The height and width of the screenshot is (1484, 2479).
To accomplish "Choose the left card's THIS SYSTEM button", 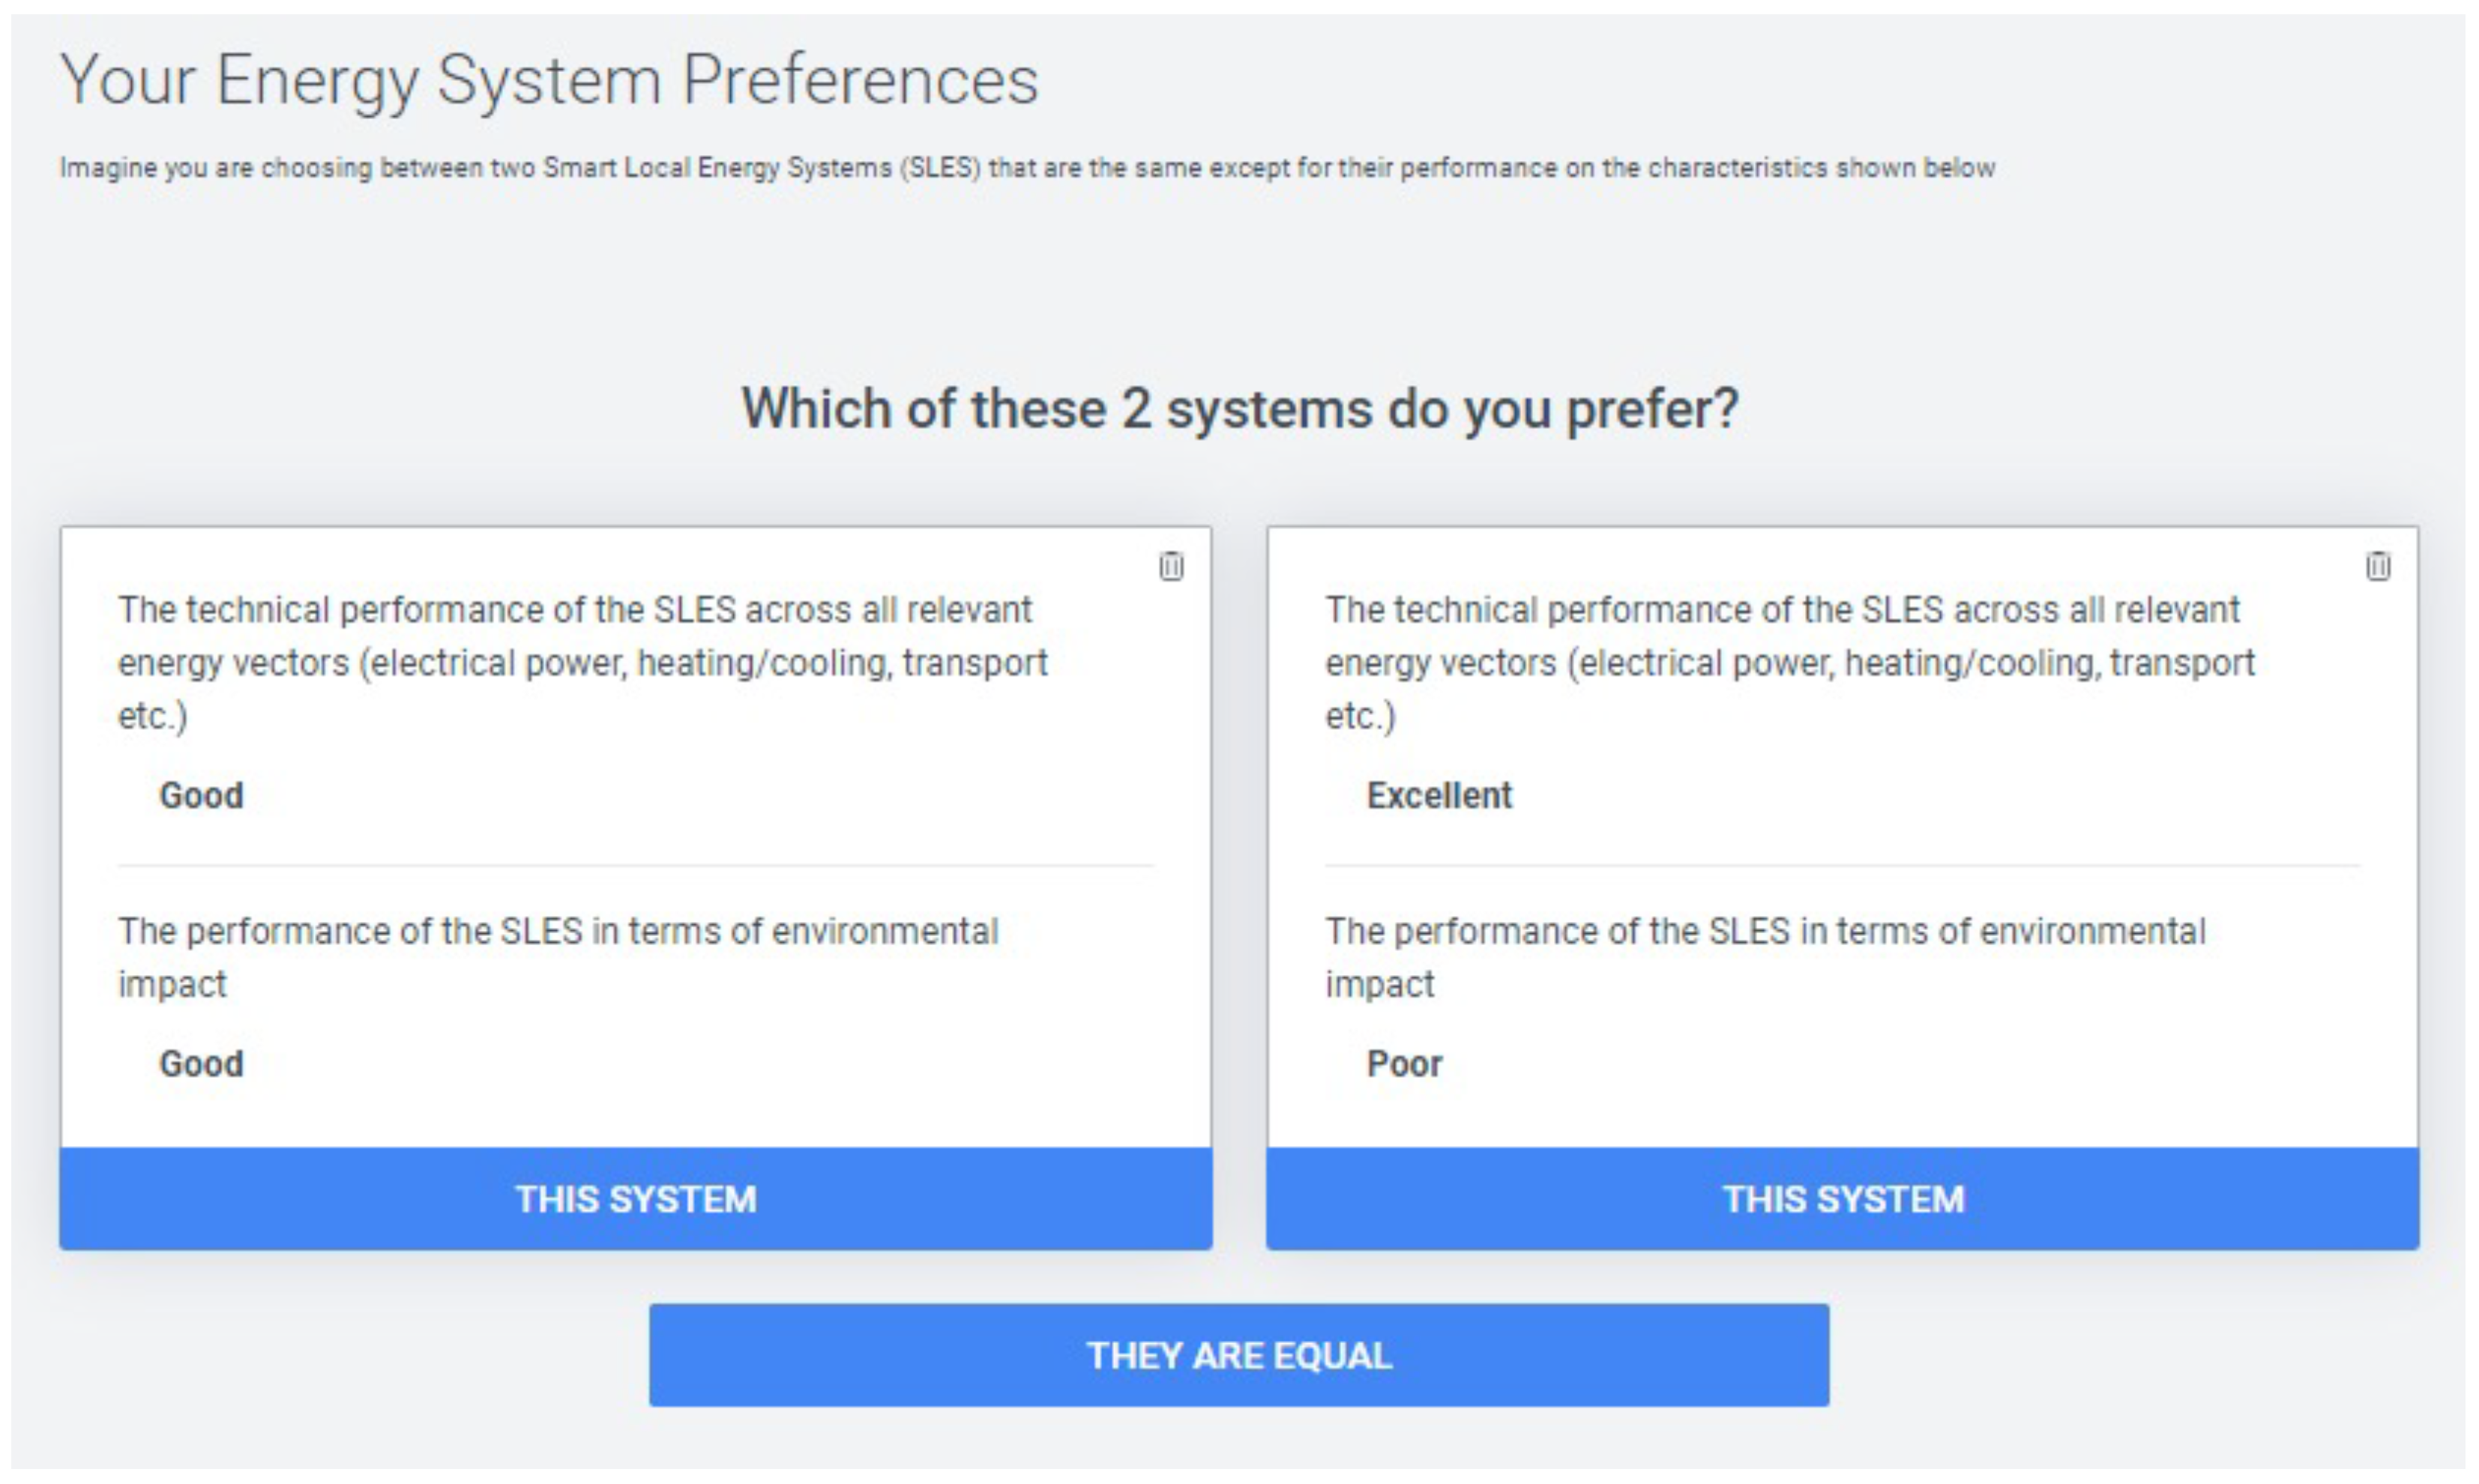I will [636, 1198].
